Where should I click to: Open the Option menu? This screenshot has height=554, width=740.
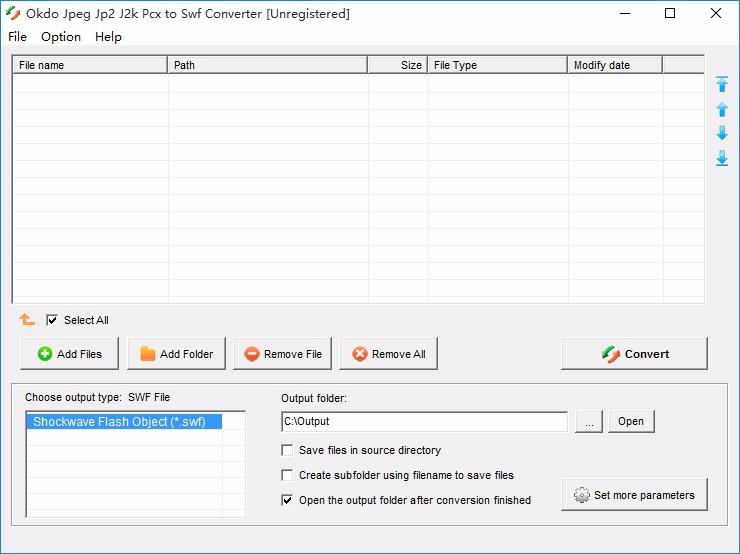(61, 37)
